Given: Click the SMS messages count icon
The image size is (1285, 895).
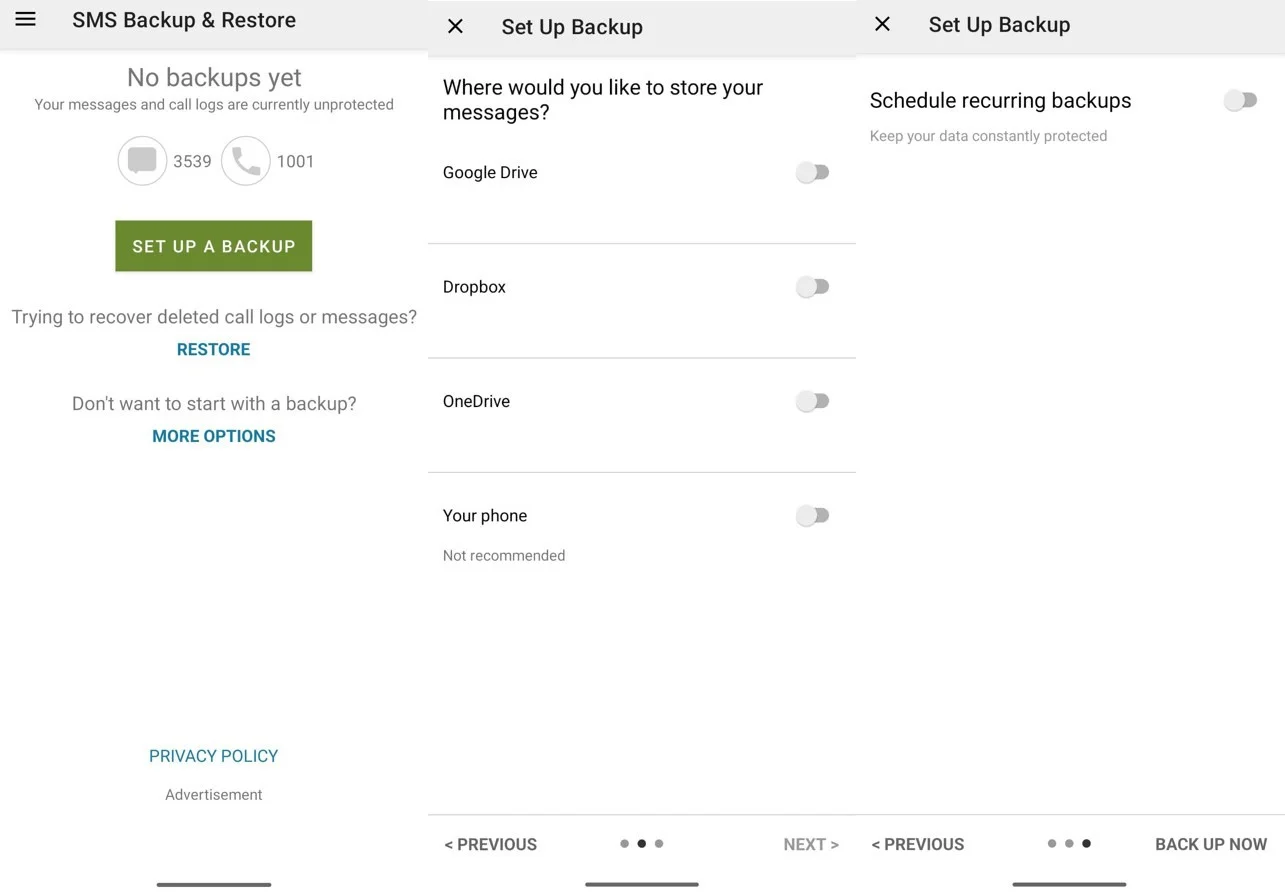Looking at the screenshot, I should [x=142, y=160].
